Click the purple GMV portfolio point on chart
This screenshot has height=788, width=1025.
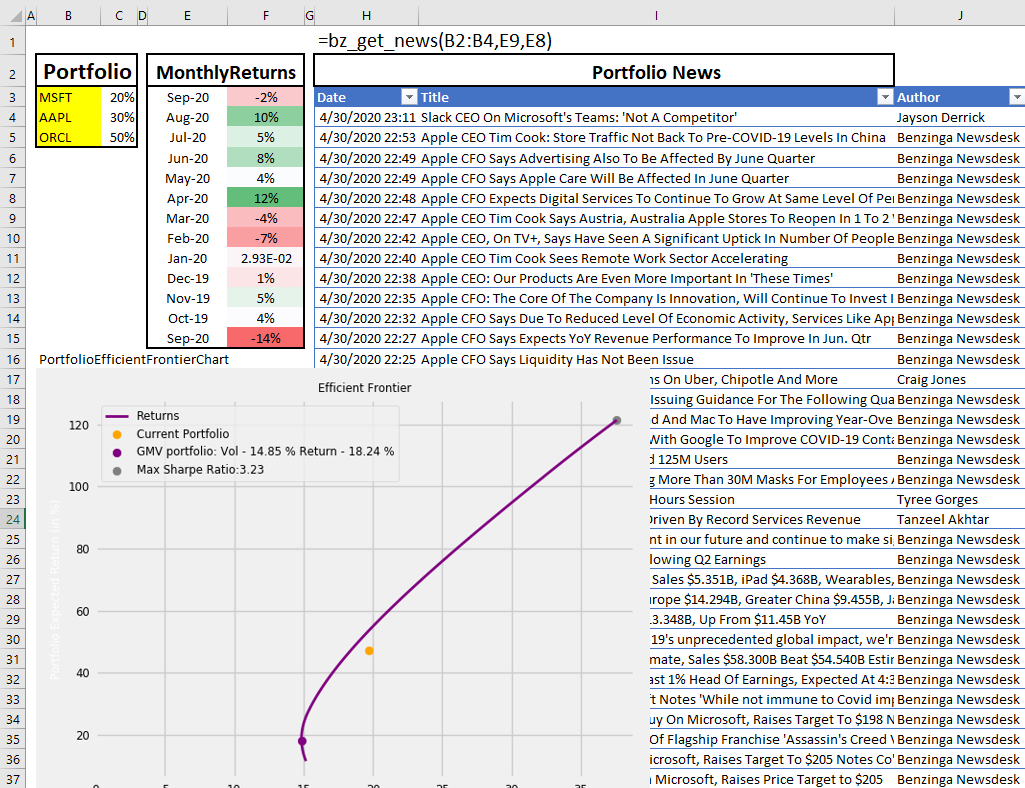[302, 741]
